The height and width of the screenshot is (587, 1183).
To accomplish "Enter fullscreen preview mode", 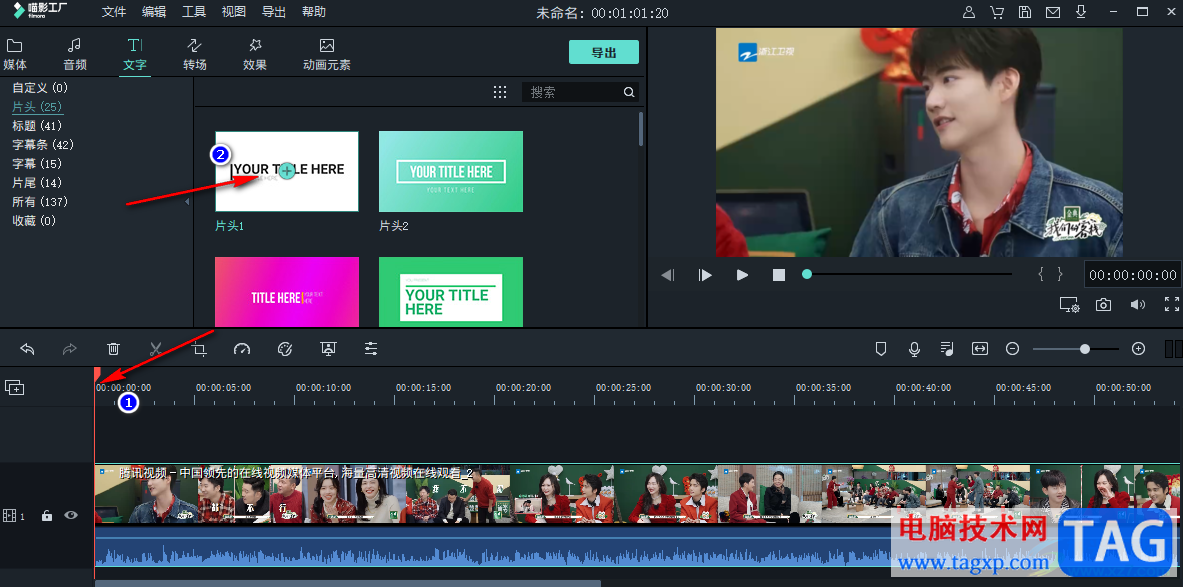I will (x=1172, y=304).
